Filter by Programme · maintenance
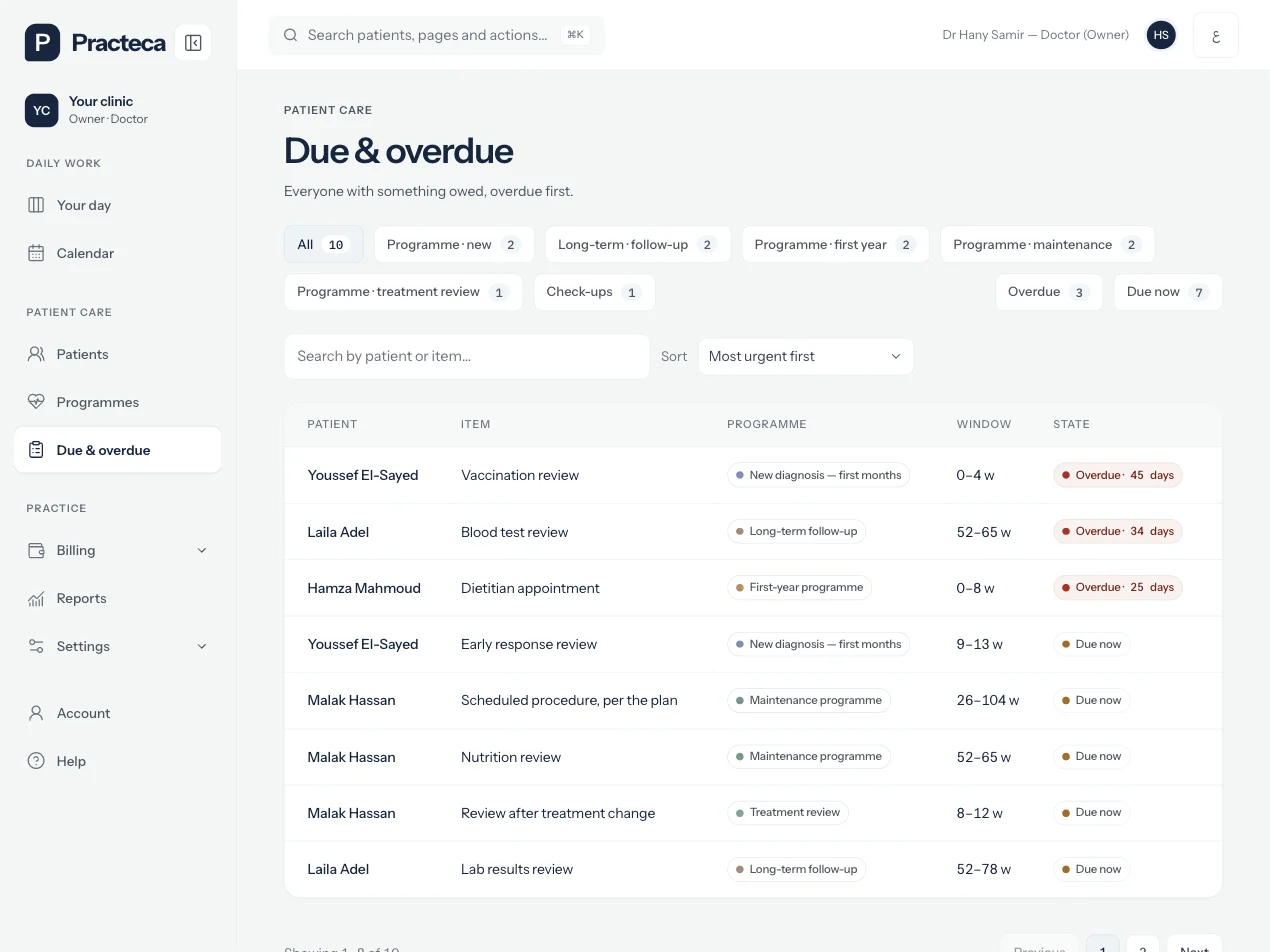Image resolution: width=1270 pixels, height=952 pixels. click(x=1047, y=245)
